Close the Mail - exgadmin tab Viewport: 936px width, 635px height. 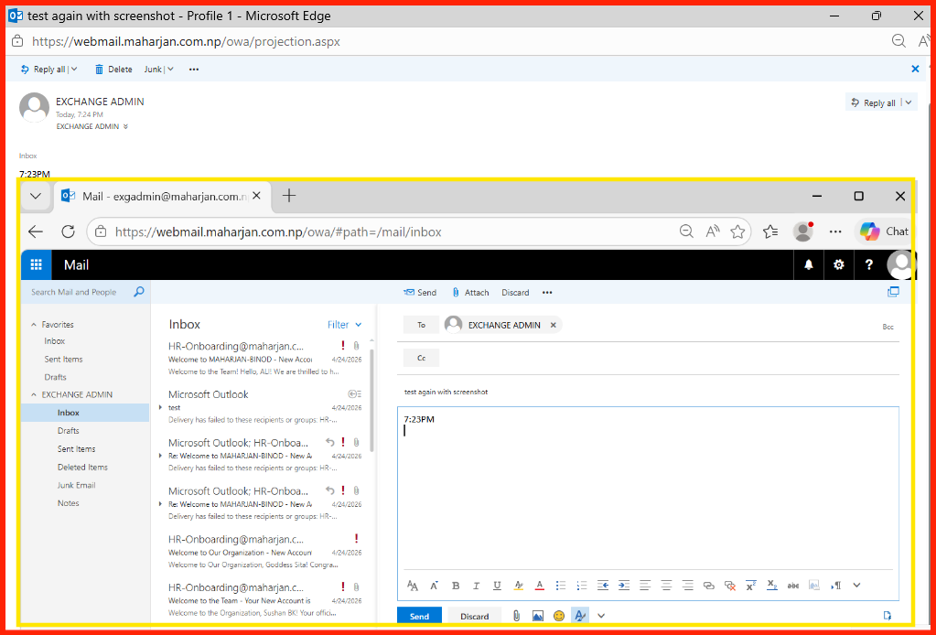(x=257, y=196)
